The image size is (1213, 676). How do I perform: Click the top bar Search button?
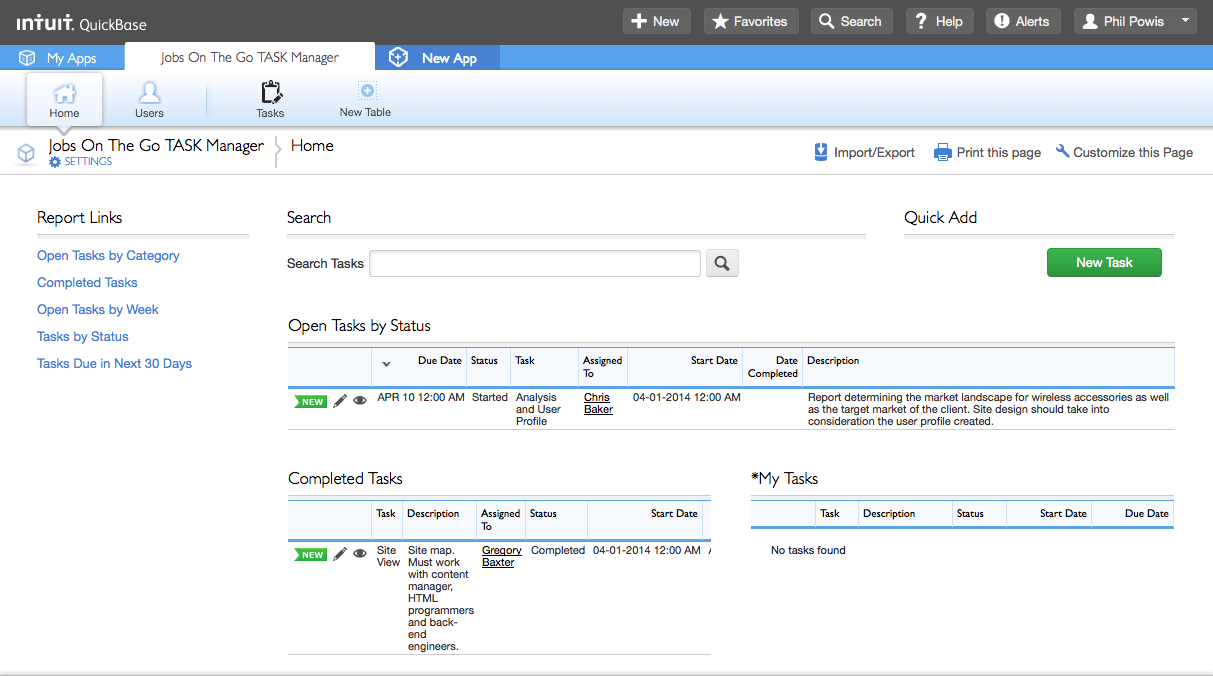point(851,21)
